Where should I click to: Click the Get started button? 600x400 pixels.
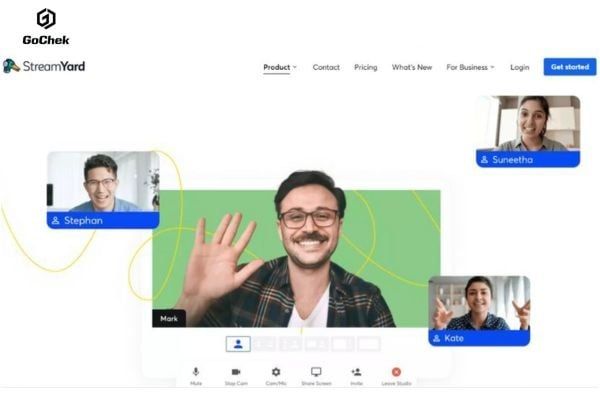coord(570,67)
